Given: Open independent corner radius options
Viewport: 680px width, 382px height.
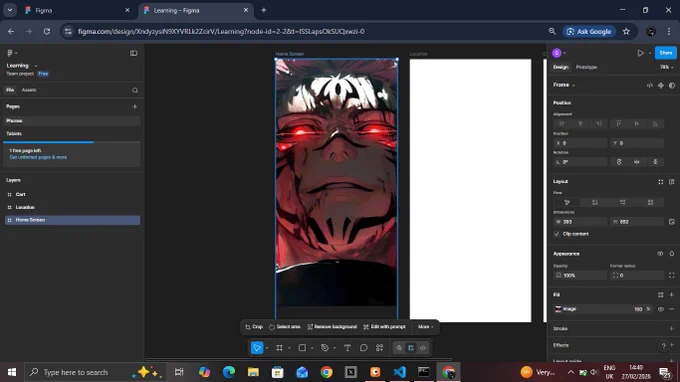Looking at the screenshot, I should [671, 275].
